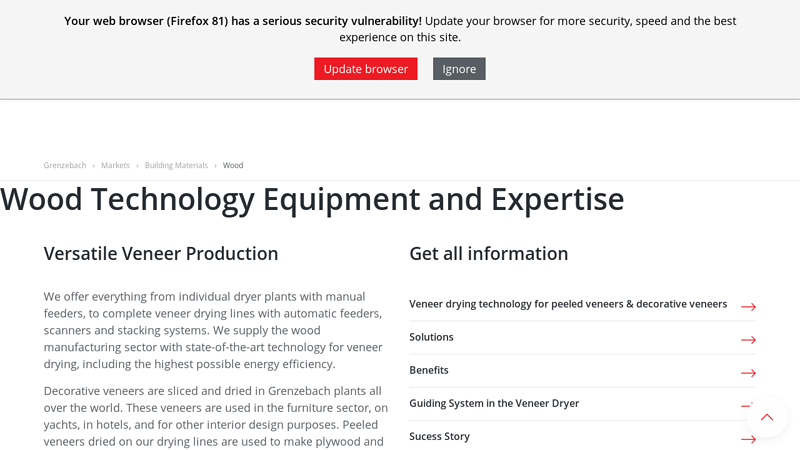Viewport: 800px width, 450px height.
Task: Go to the Benefits link text
Action: 429,370
